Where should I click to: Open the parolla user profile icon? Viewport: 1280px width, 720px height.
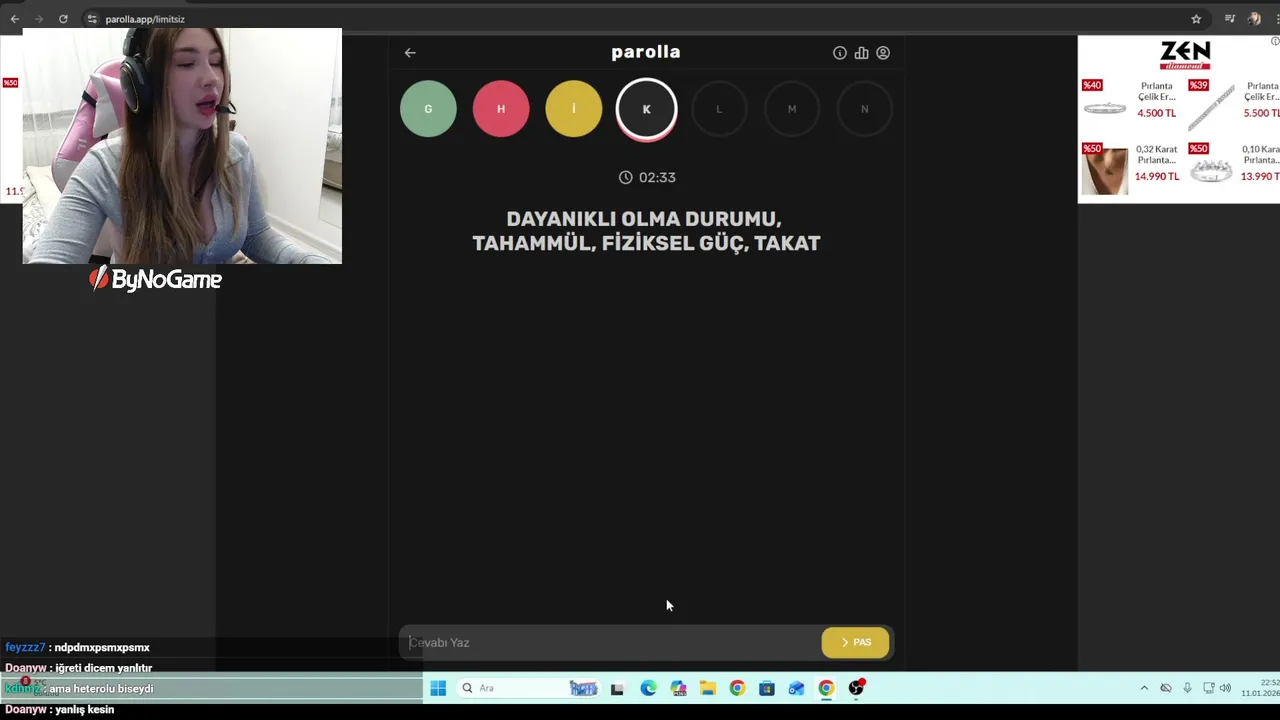(x=883, y=53)
